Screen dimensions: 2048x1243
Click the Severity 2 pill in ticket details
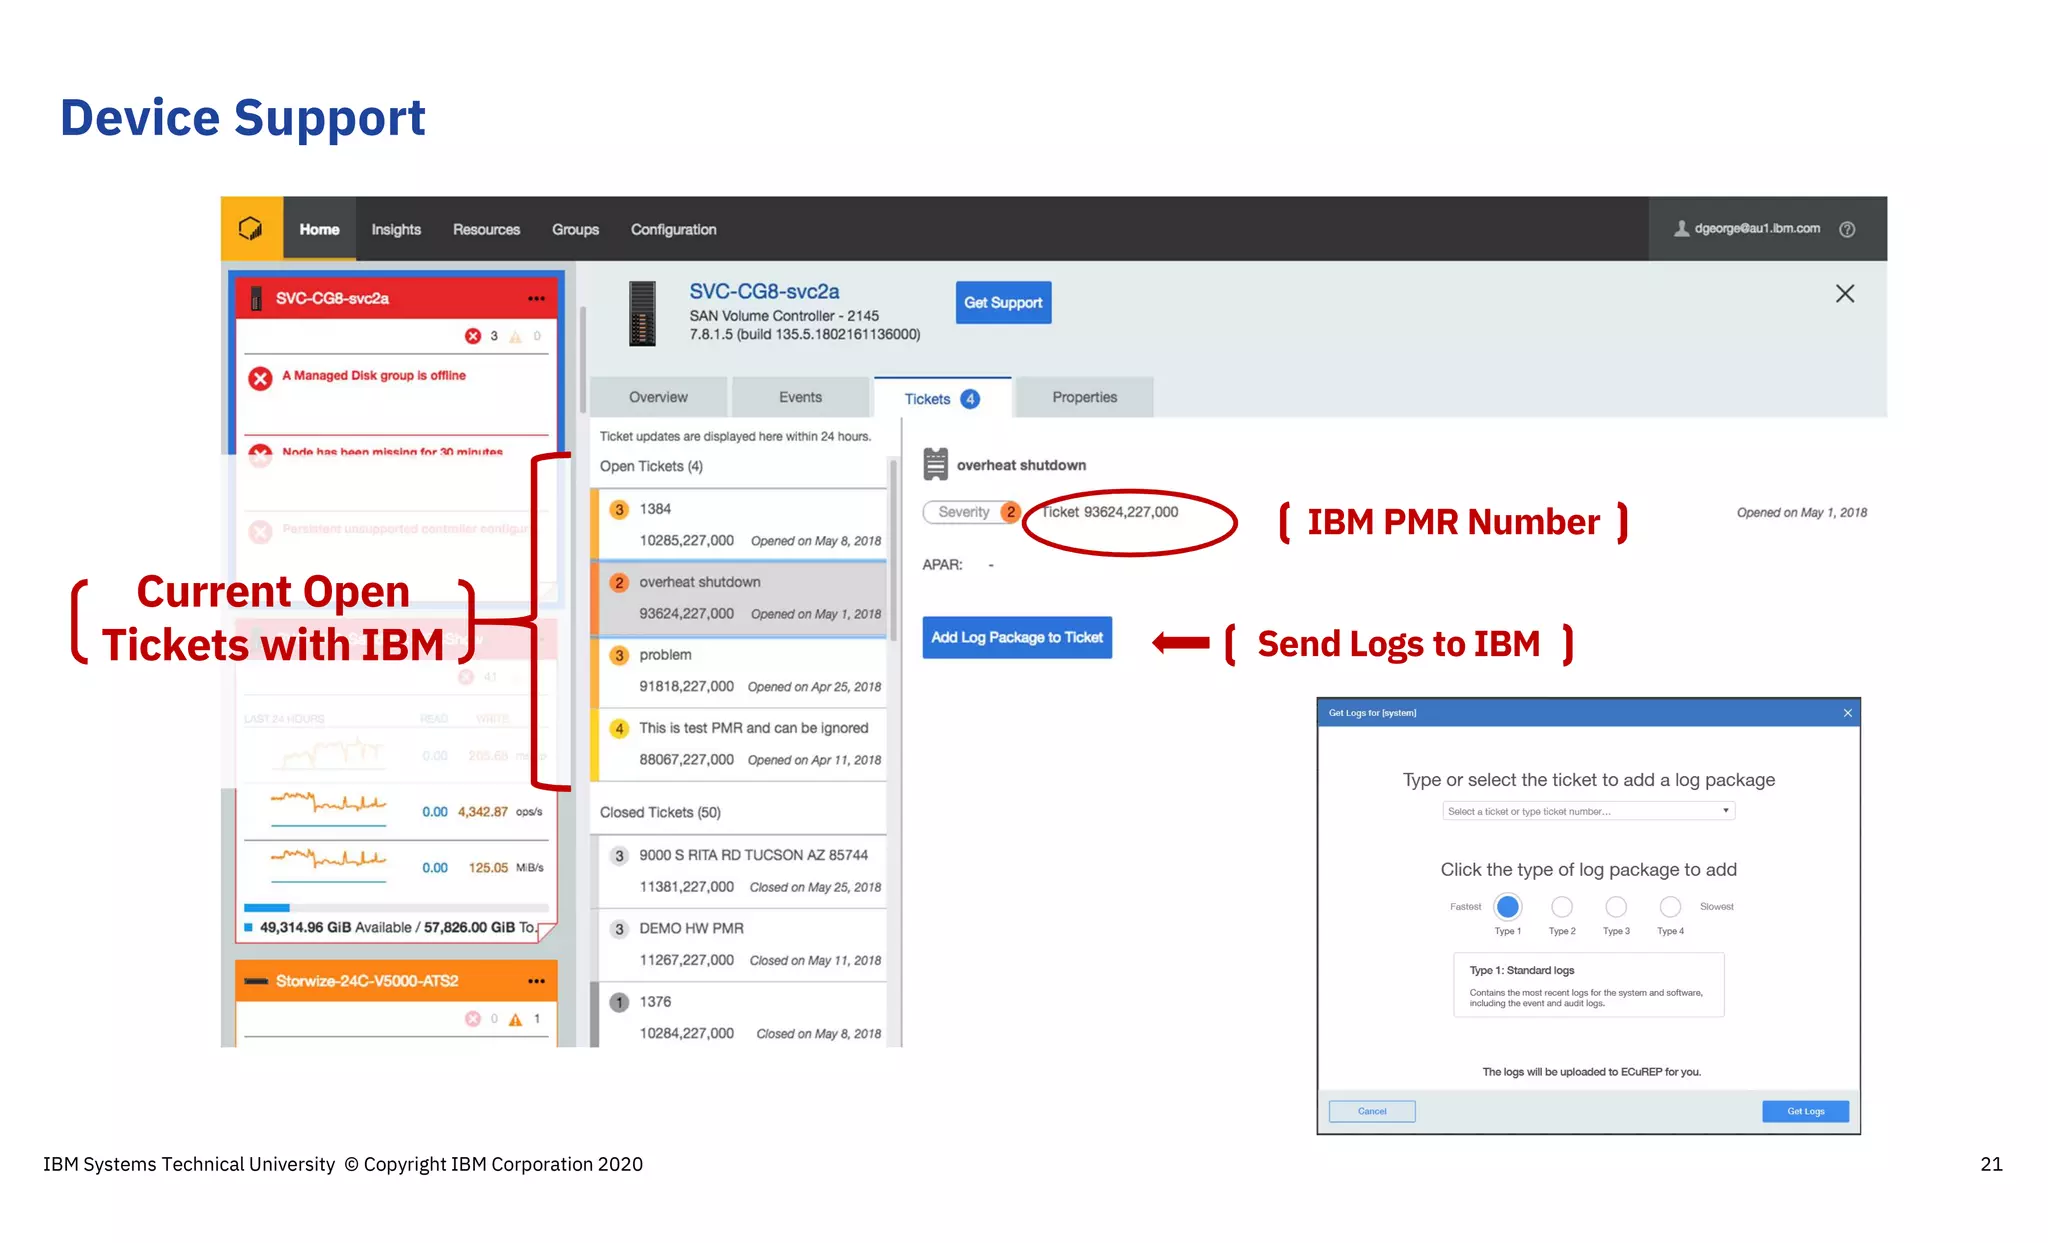[x=971, y=512]
